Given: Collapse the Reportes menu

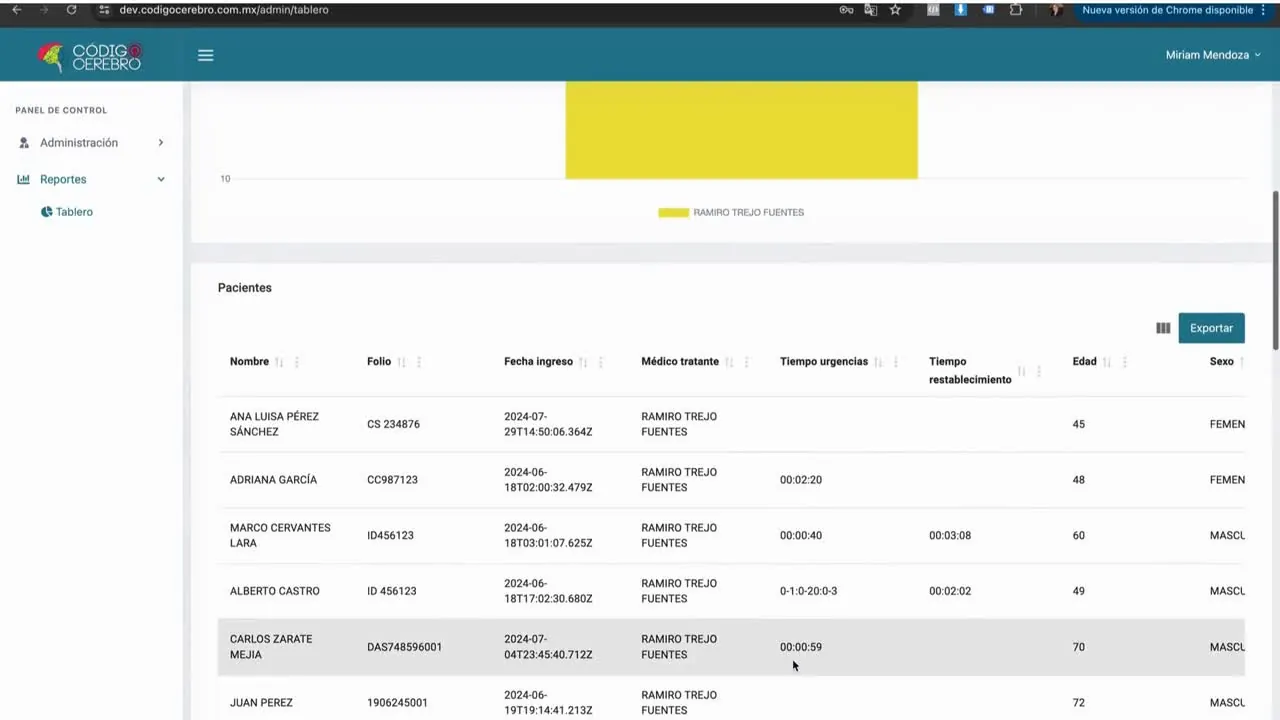Looking at the screenshot, I should pyautogui.click(x=91, y=179).
